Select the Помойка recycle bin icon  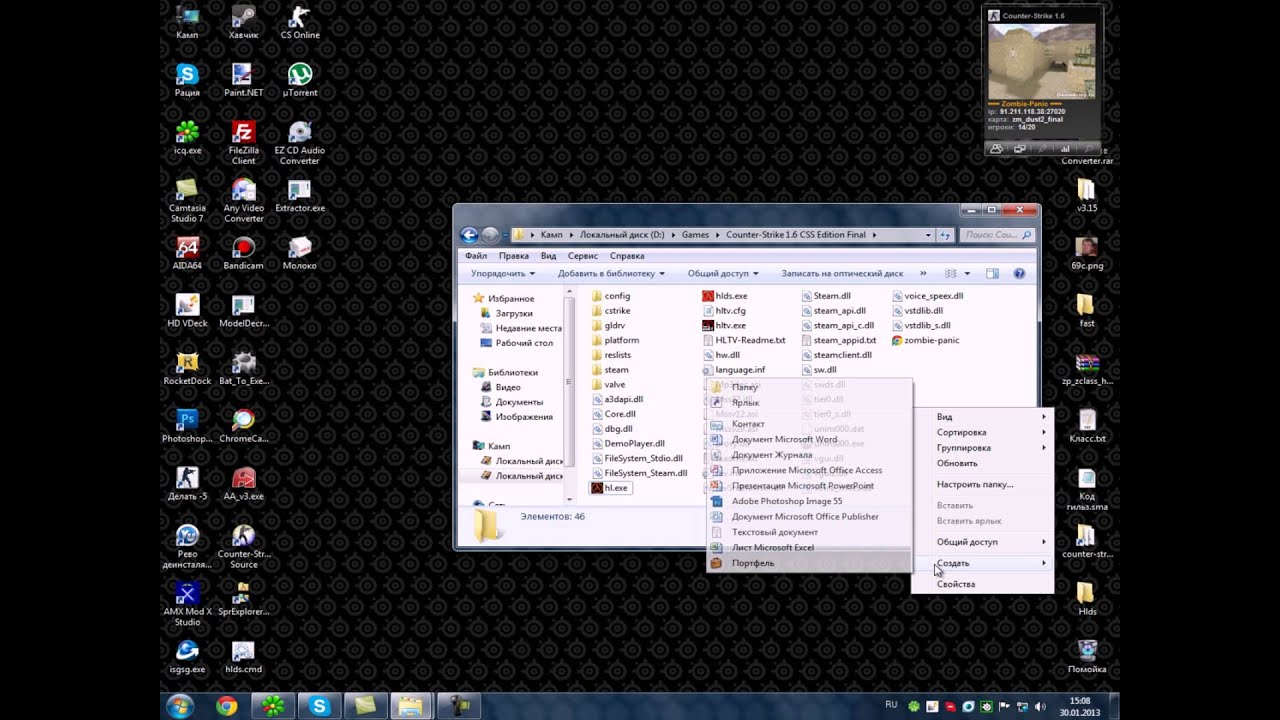pos(1087,656)
